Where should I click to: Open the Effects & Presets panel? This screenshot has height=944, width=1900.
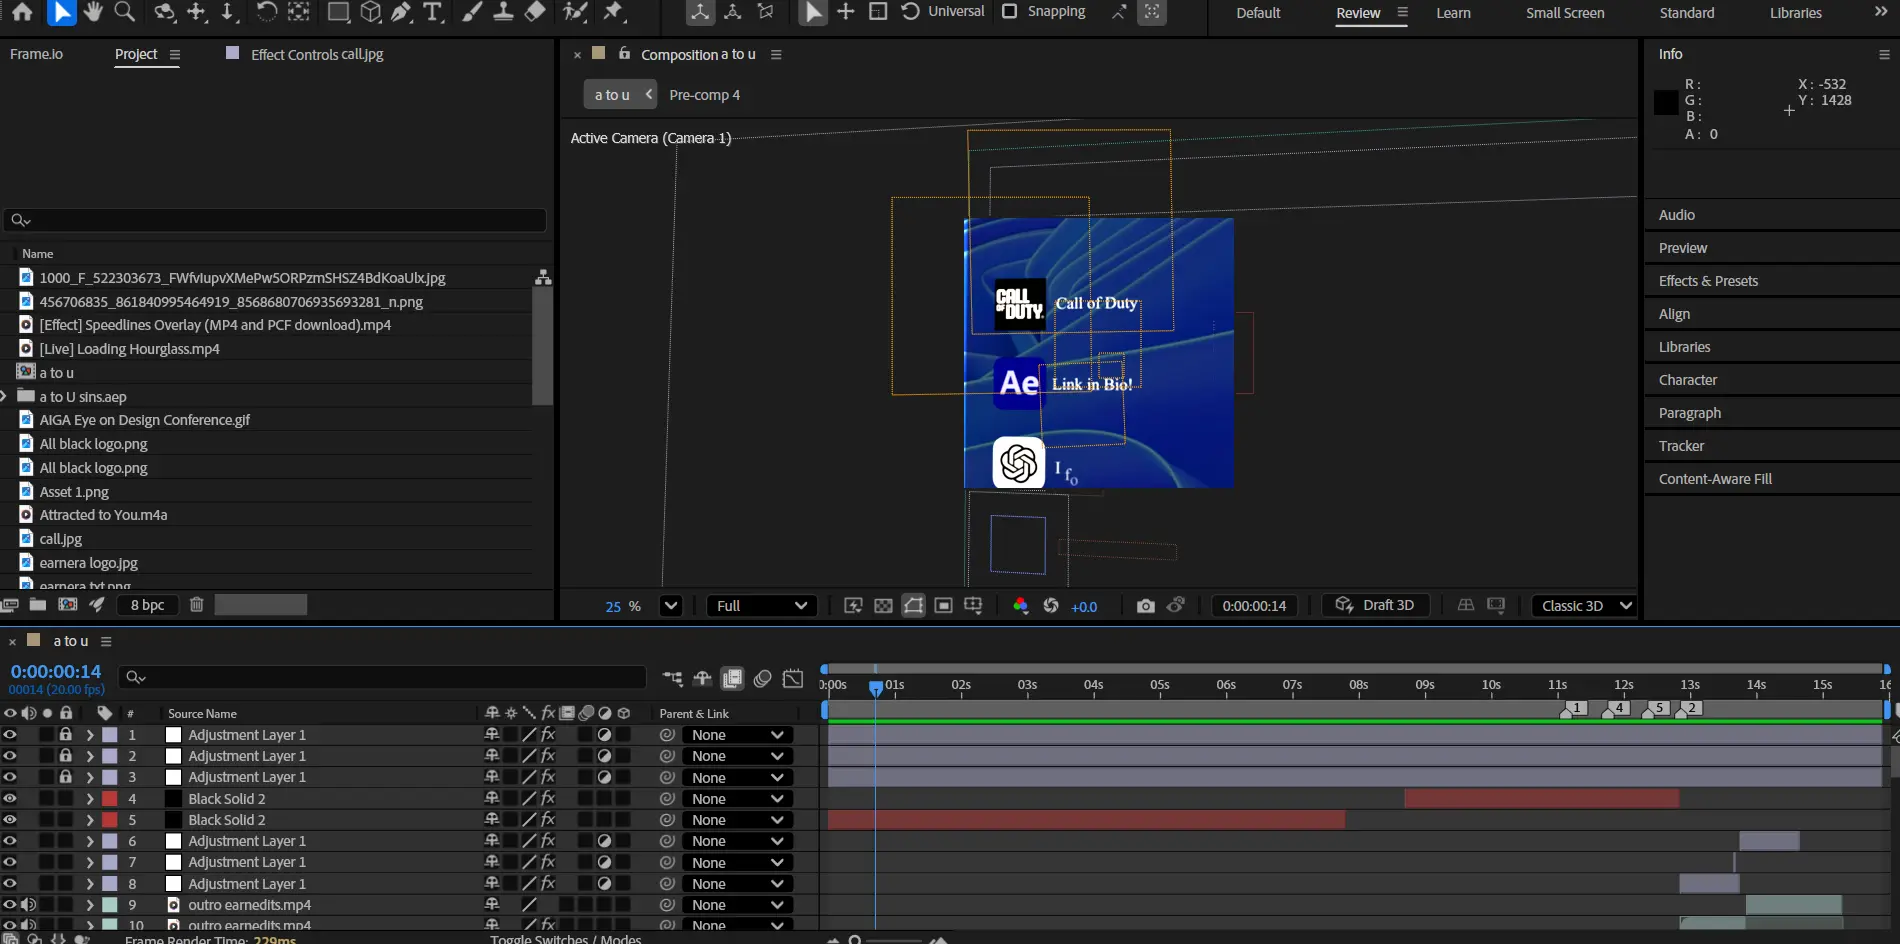click(x=1708, y=281)
